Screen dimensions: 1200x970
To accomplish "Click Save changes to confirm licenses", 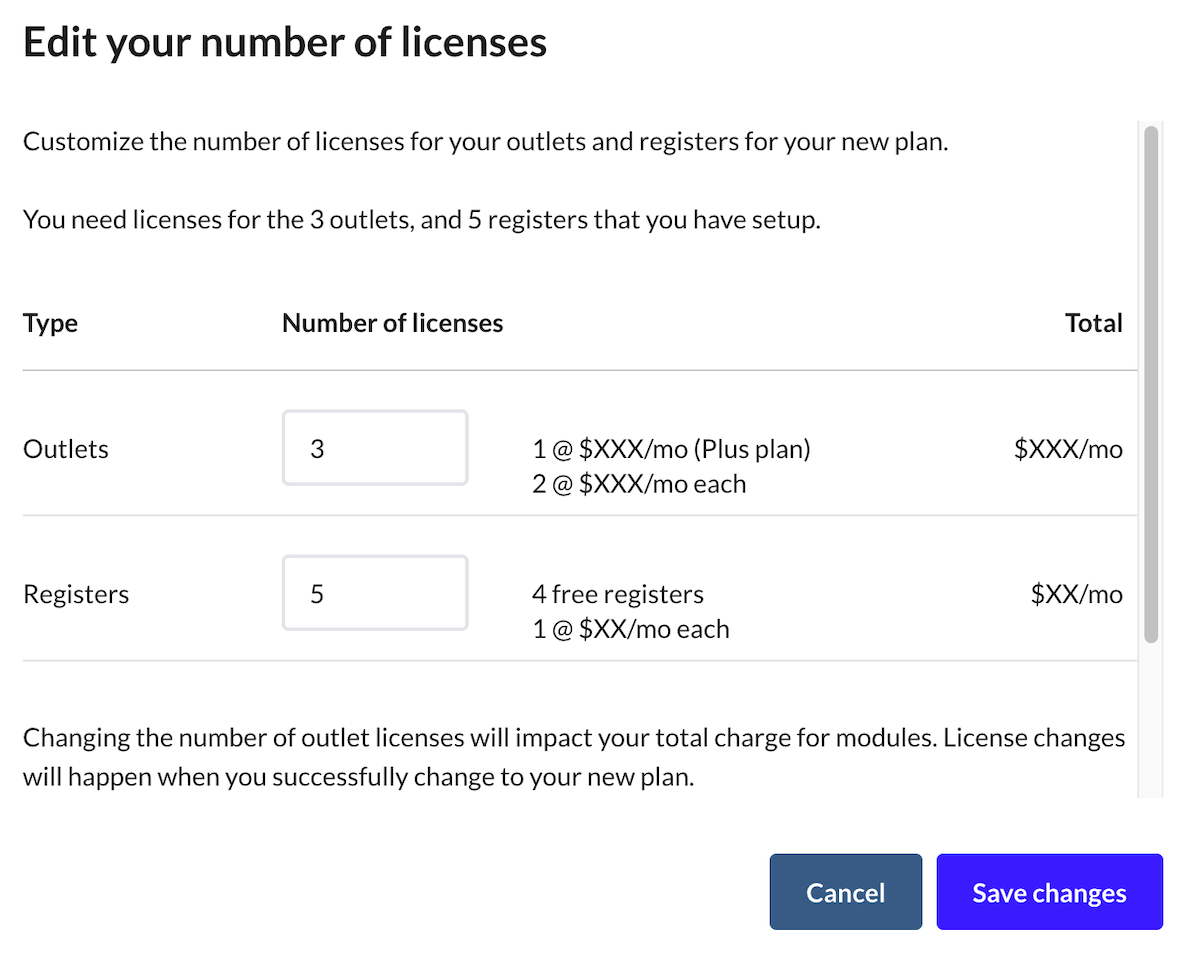I will [1049, 892].
